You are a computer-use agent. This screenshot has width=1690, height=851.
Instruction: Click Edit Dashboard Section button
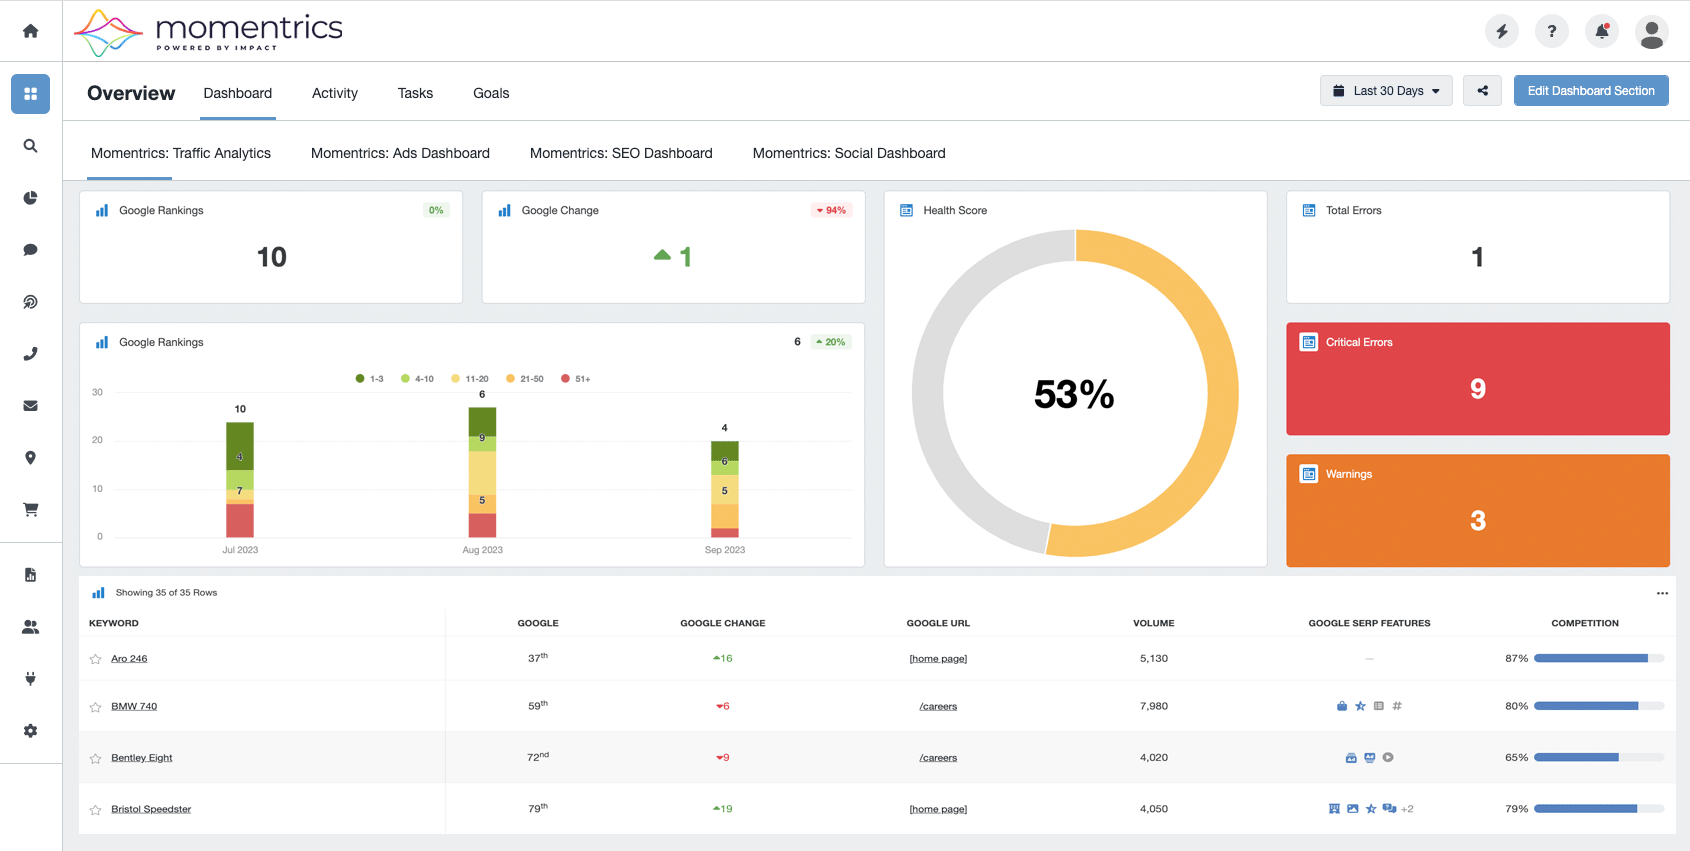point(1591,90)
